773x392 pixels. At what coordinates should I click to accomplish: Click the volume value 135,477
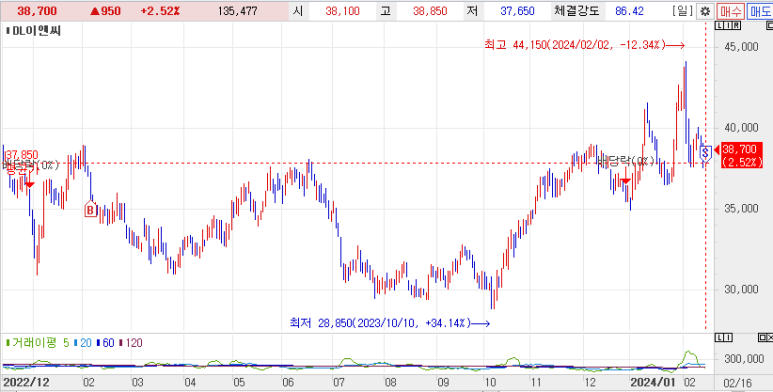pos(238,11)
